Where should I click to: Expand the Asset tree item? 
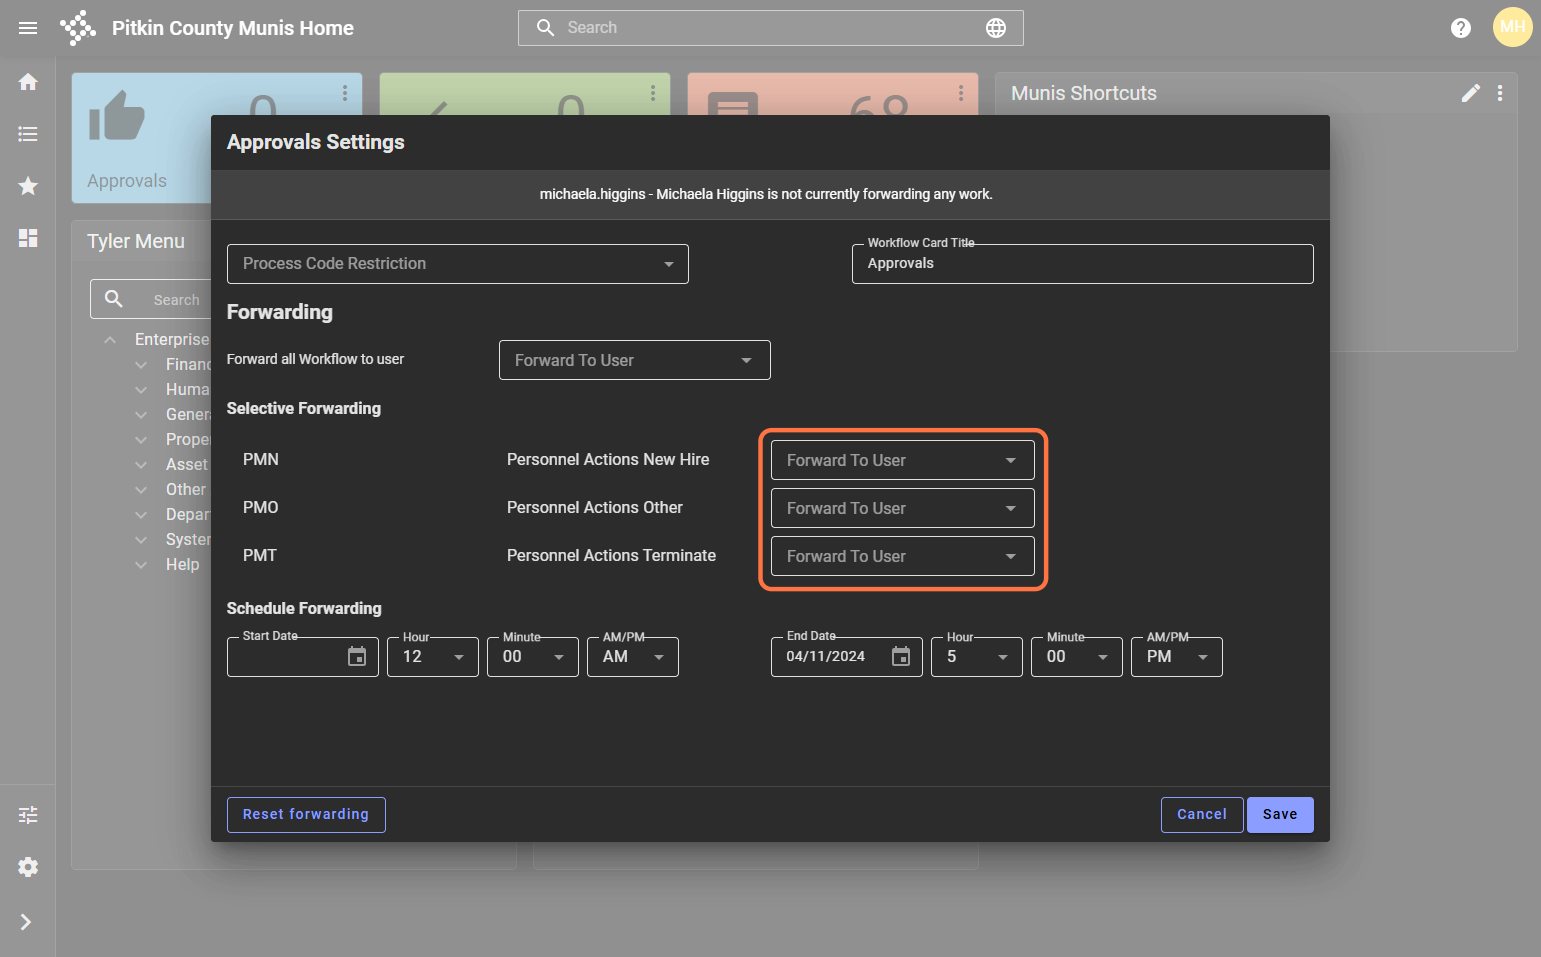[x=141, y=465]
